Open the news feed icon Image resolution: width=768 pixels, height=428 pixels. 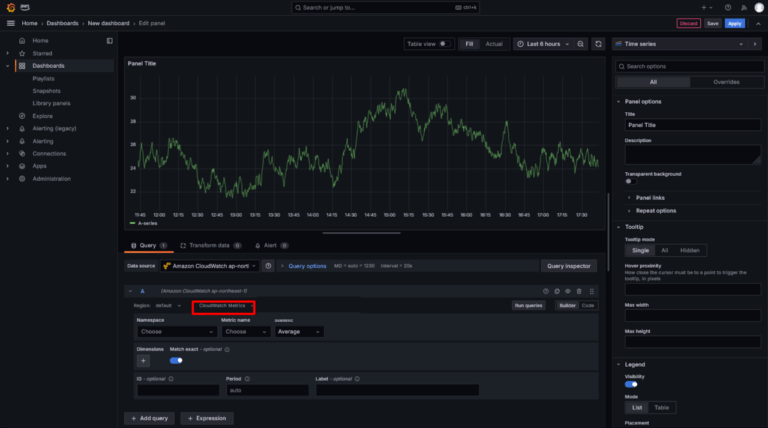coord(744,7)
